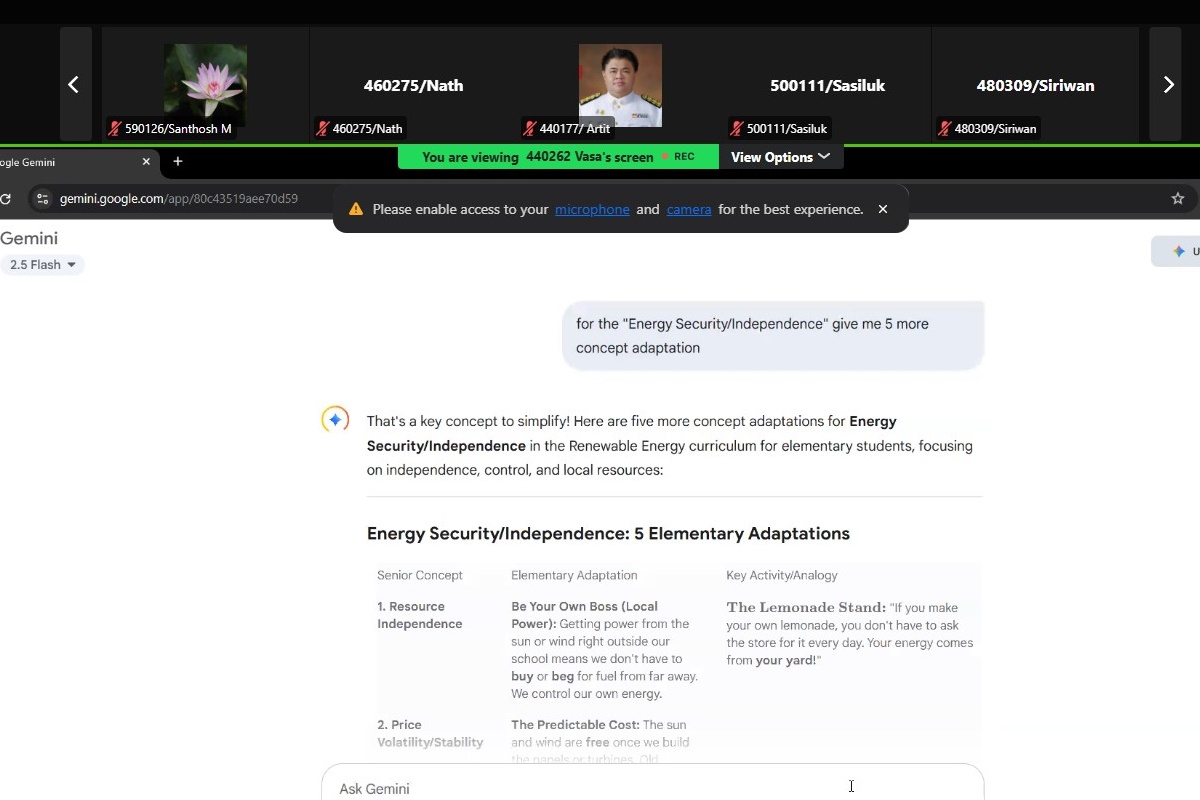Select the 590126/Santhosh M lotus thumbnail
The width and height of the screenshot is (1200, 800).
tap(205, 85)
